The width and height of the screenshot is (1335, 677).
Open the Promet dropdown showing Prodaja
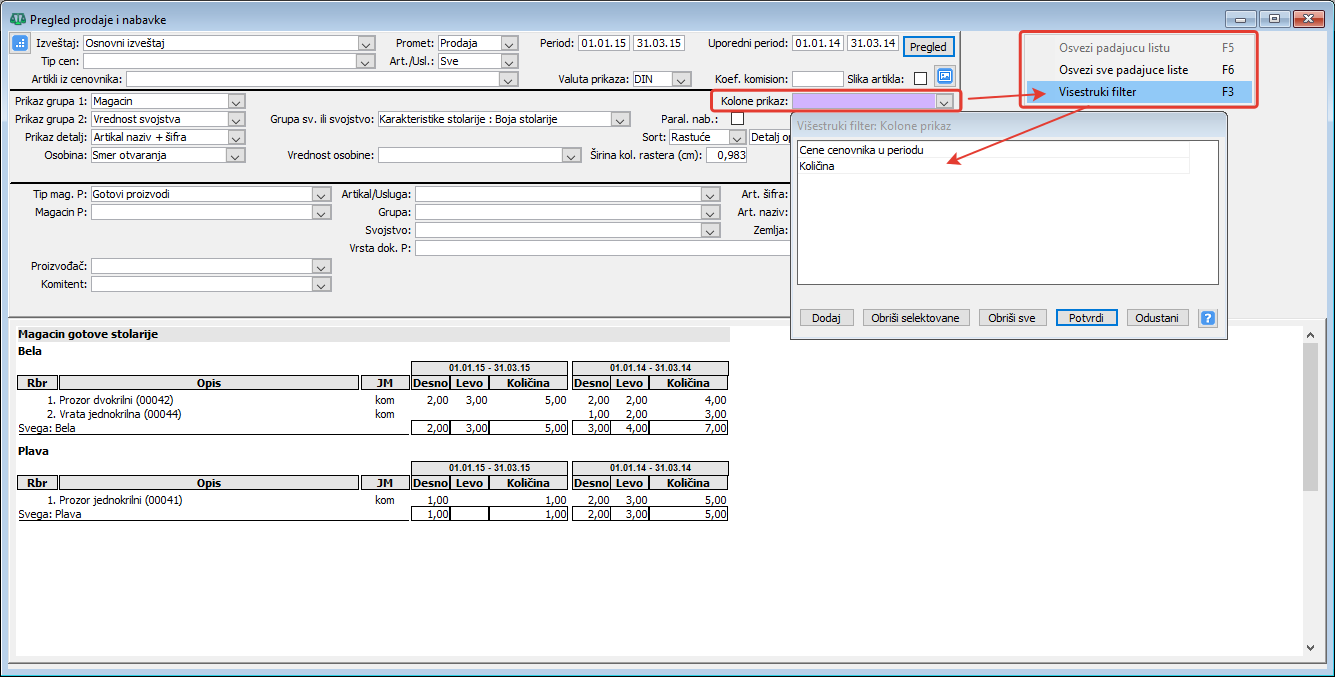point(510,44)
